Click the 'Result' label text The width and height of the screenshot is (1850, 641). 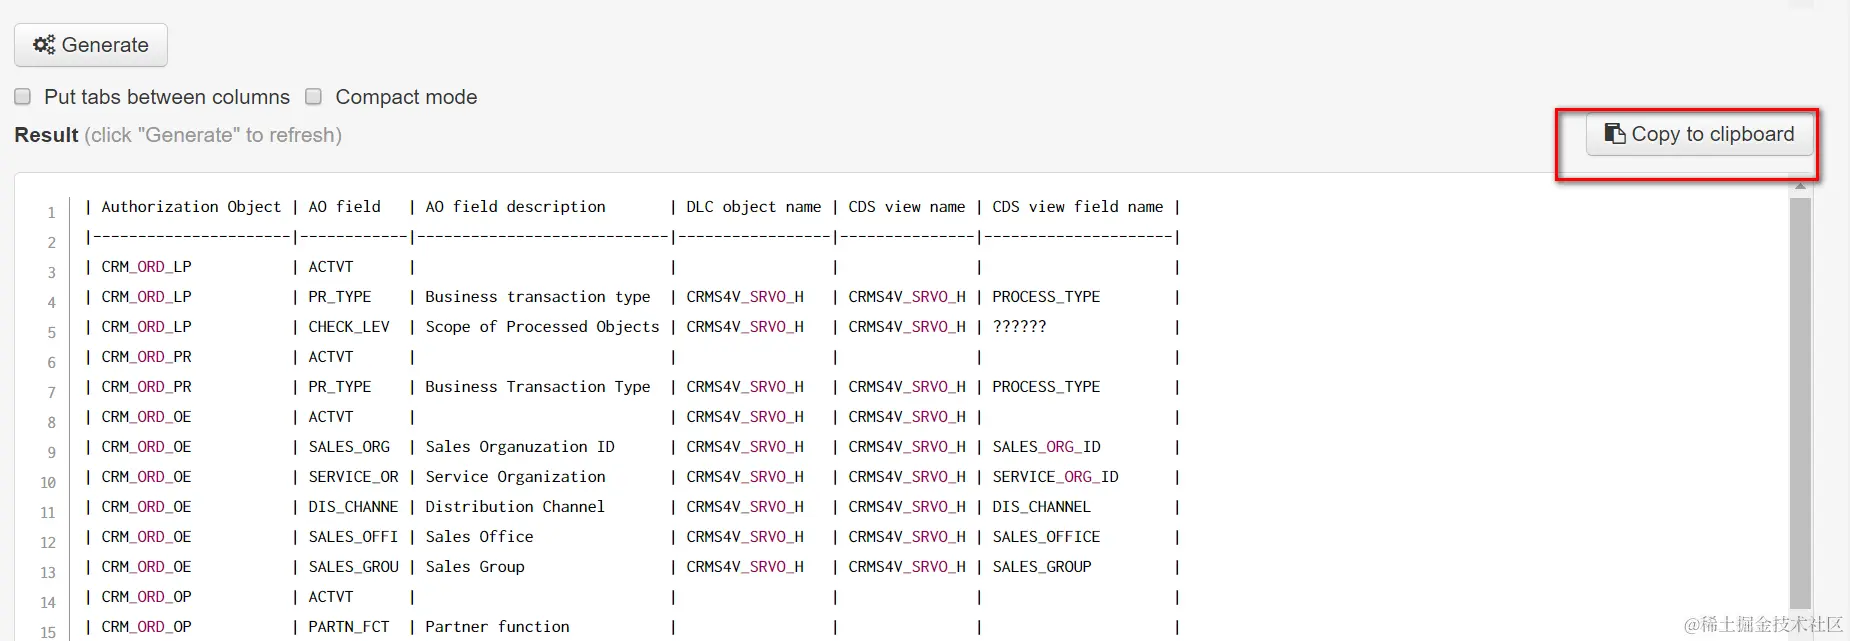point(46,135)
